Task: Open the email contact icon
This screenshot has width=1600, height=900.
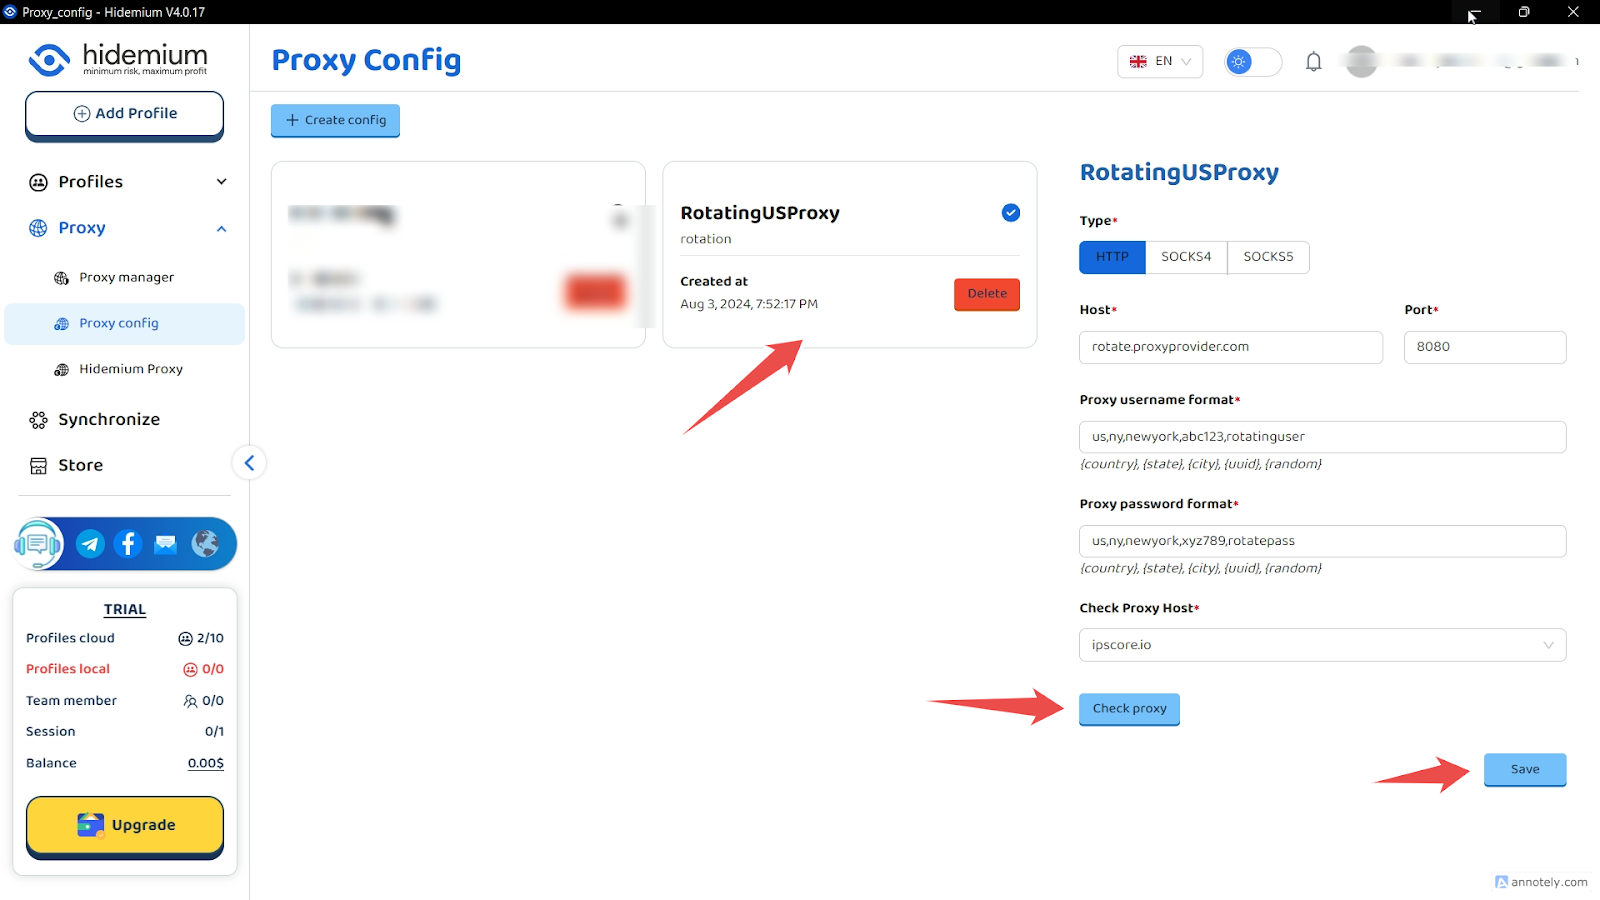Action: pyautogui.click(x=166, y=544)
